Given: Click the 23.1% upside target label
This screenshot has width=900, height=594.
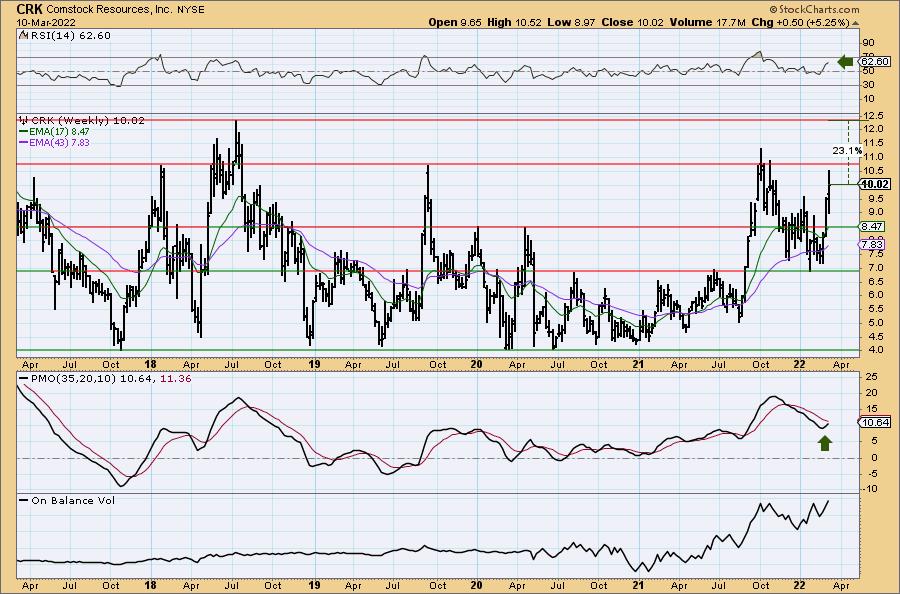Looking at the screenshot, I should (x=847, y=151).
